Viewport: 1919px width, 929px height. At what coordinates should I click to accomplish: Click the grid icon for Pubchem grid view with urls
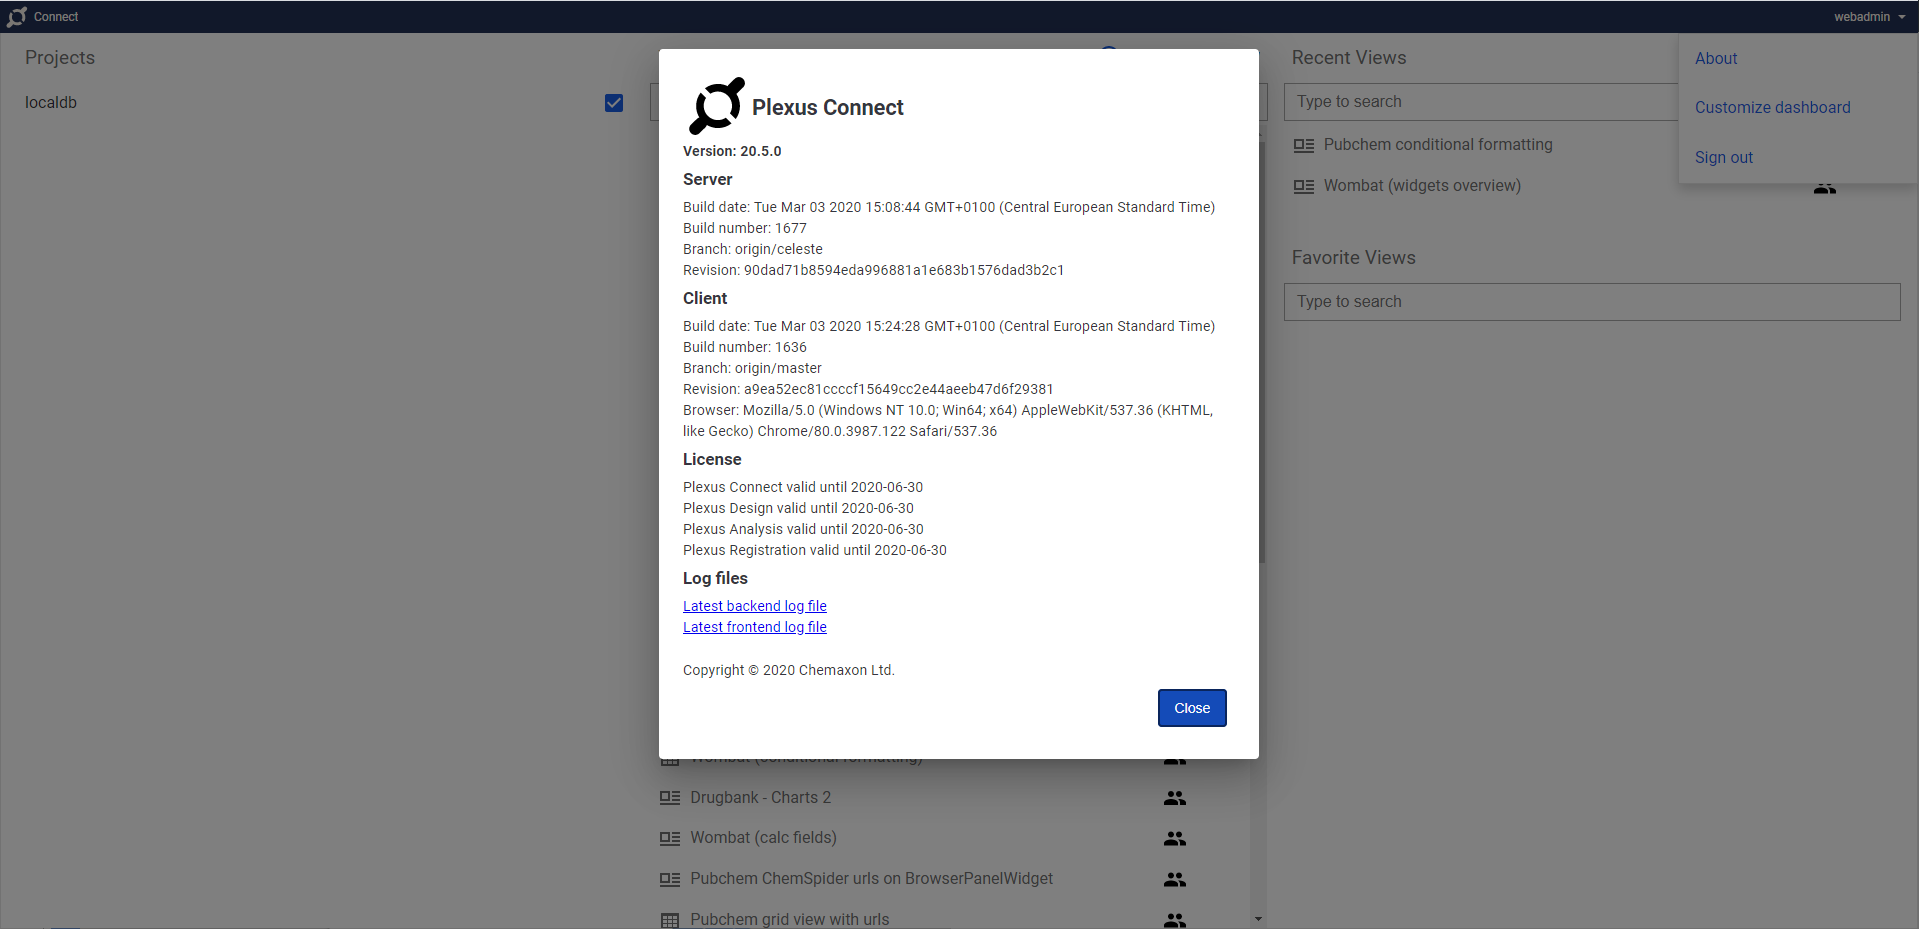coord(670,920)
